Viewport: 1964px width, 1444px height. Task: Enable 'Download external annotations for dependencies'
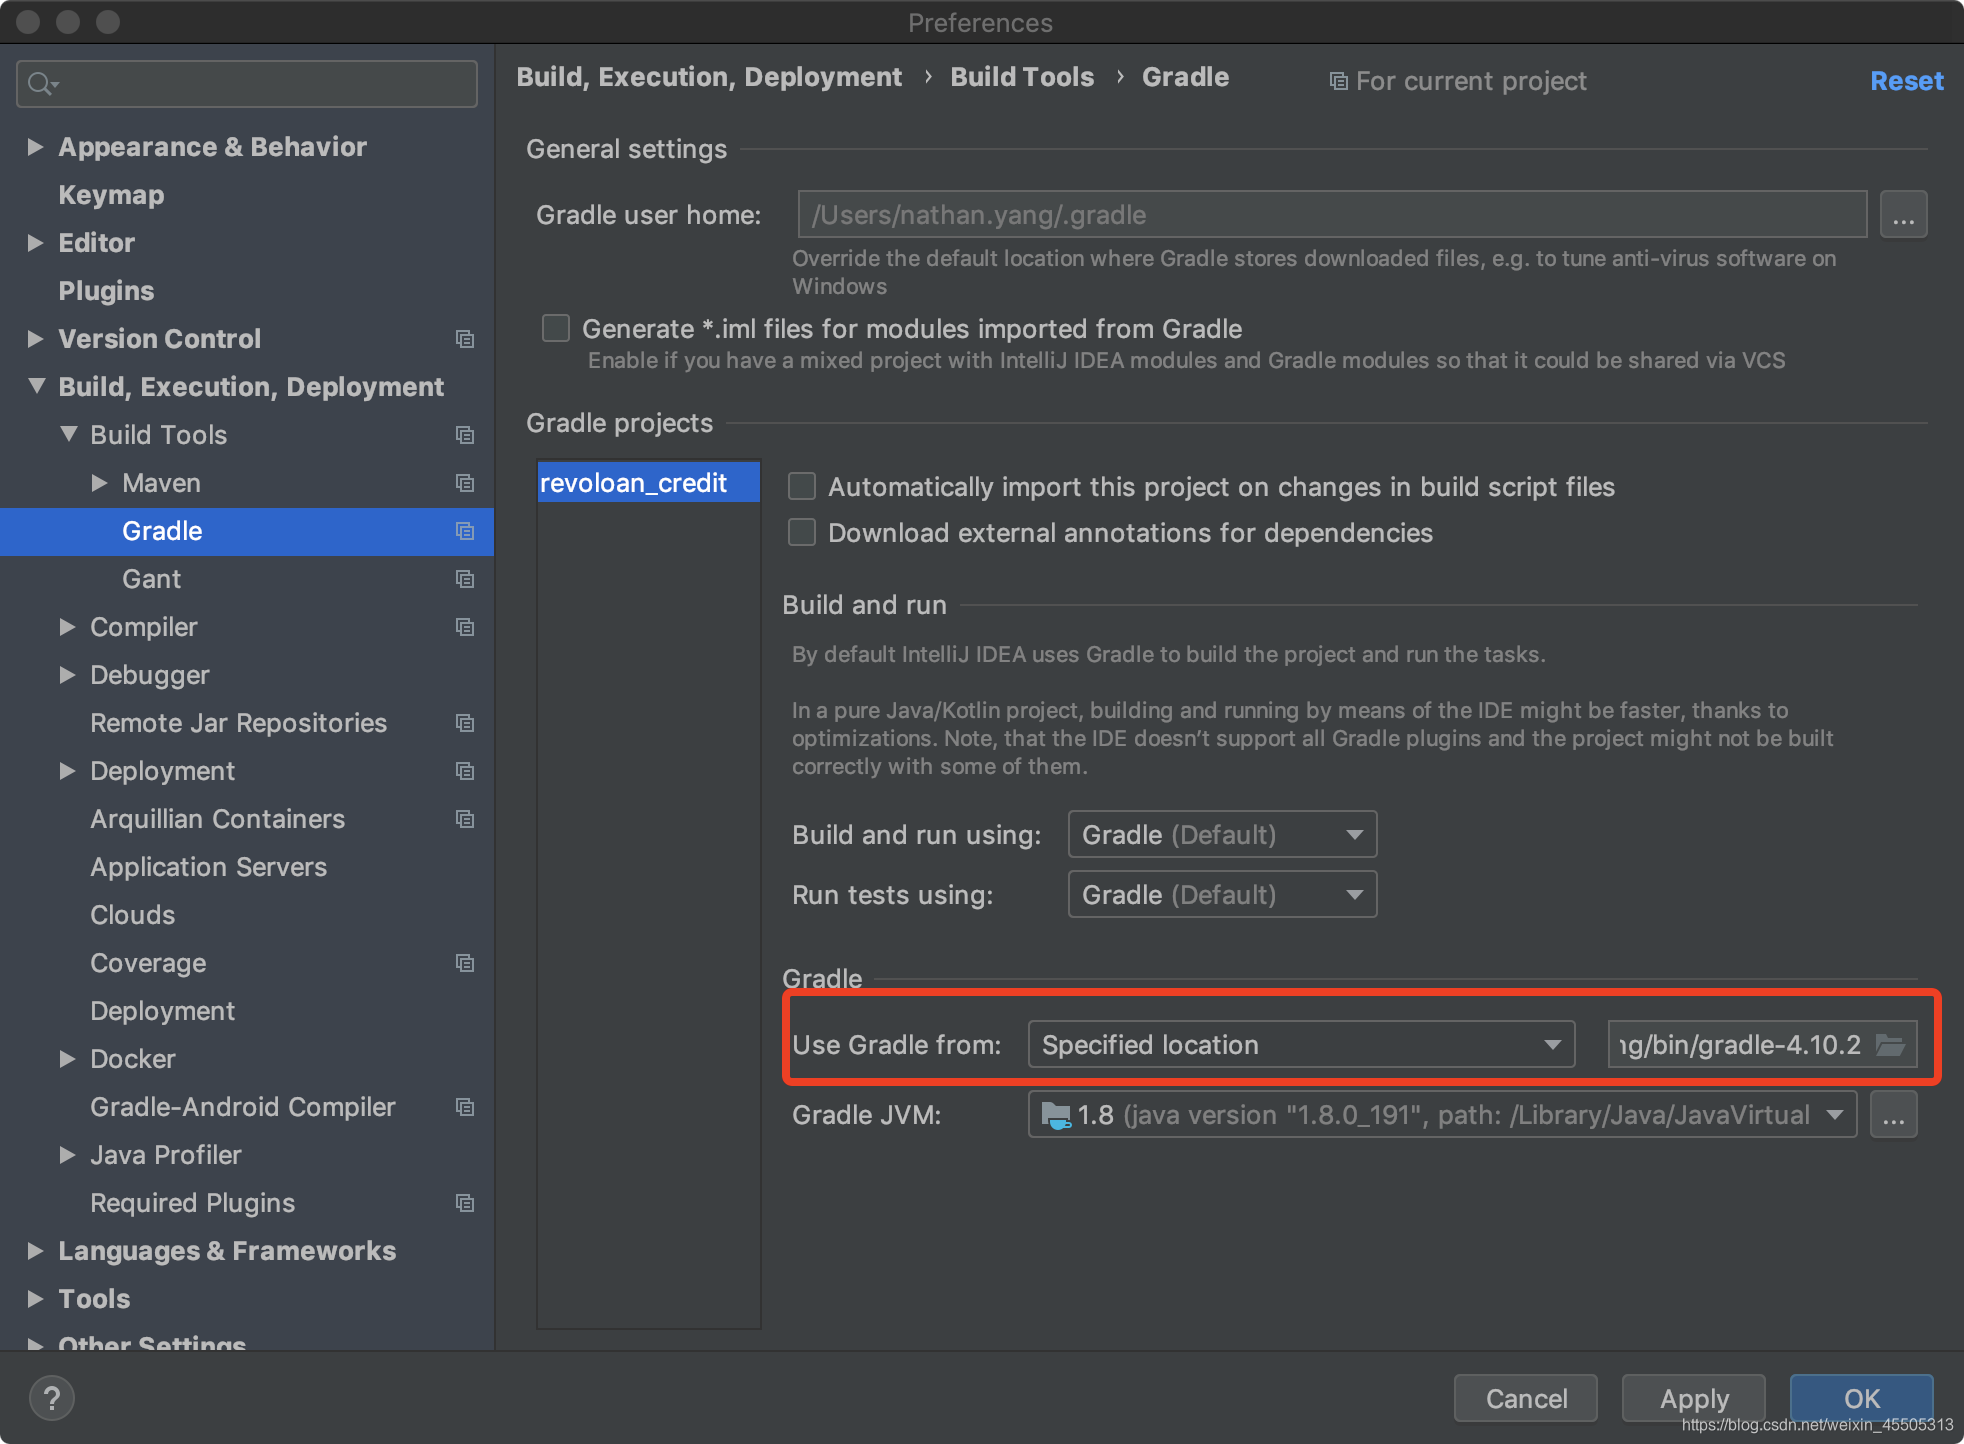coord(801,532)
